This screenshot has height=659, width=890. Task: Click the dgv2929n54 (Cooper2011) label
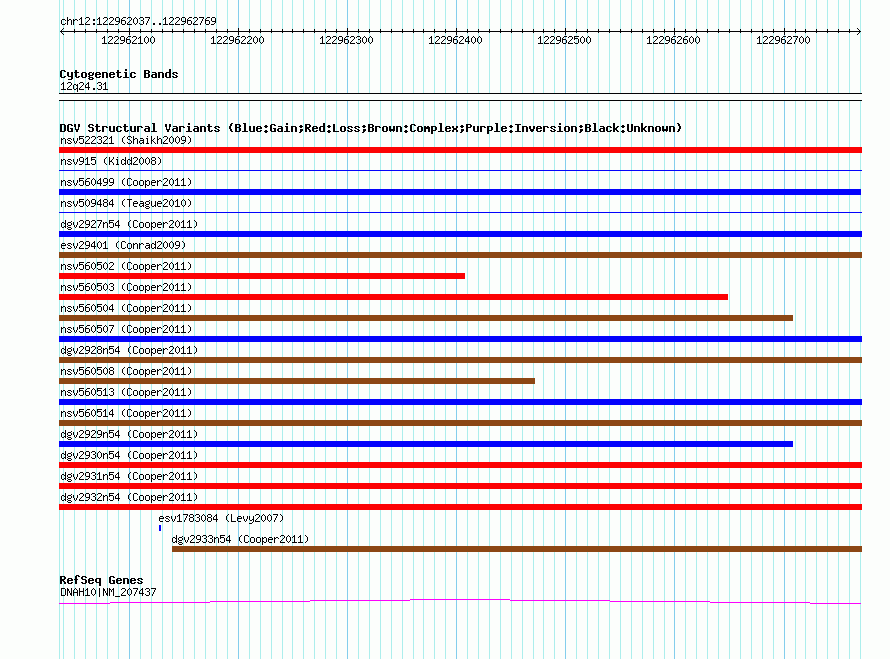[129, 434]
